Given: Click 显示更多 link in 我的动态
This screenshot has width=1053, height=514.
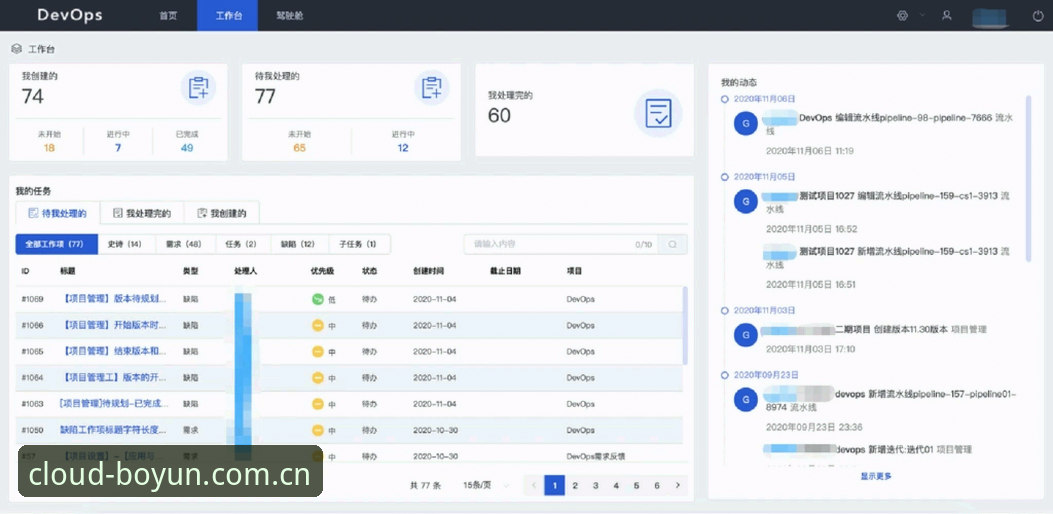Looking at the screenshot, I should pyautogui.click(x=876, y=476).
